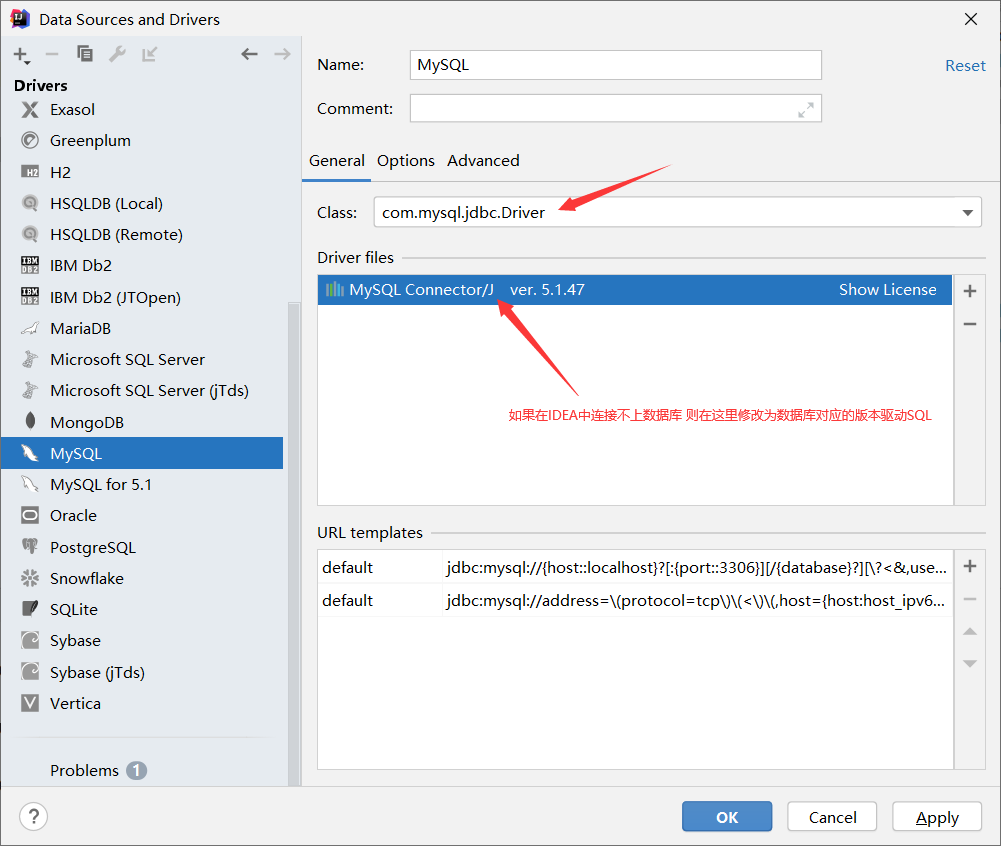The width and height of the screenshot is (1001, 846).
Task: Select the jdbc:mysql://{host::localhost} URL template
Action: click(x=635, y=567)
